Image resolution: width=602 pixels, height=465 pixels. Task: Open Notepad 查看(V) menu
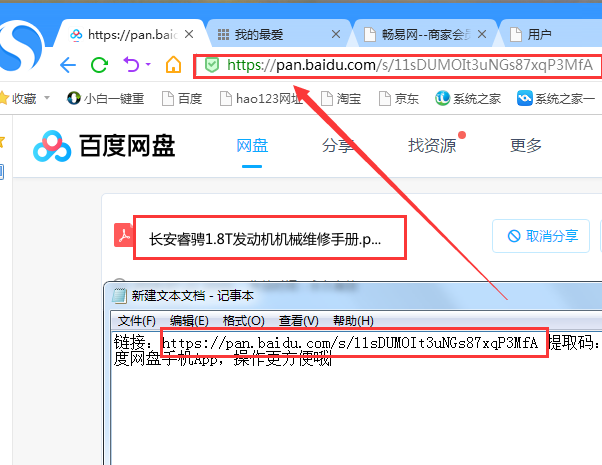pyautogui.click(x=299, y=321)
